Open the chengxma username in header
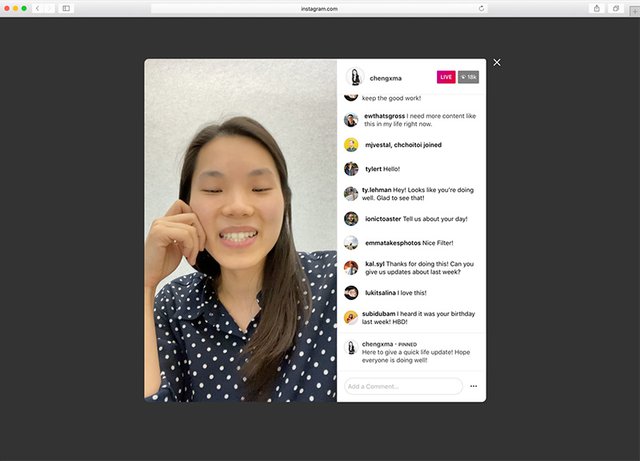Viewport: 640px width, 461px height. 385,77
